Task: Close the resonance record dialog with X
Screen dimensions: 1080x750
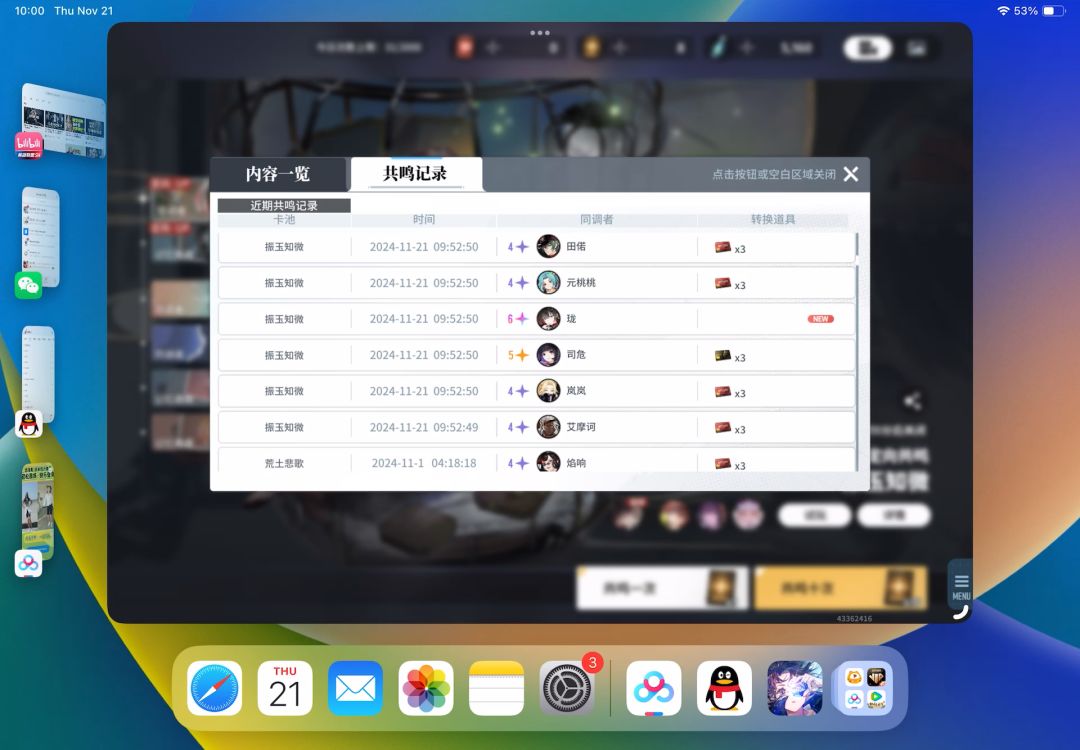Action: 851,174
